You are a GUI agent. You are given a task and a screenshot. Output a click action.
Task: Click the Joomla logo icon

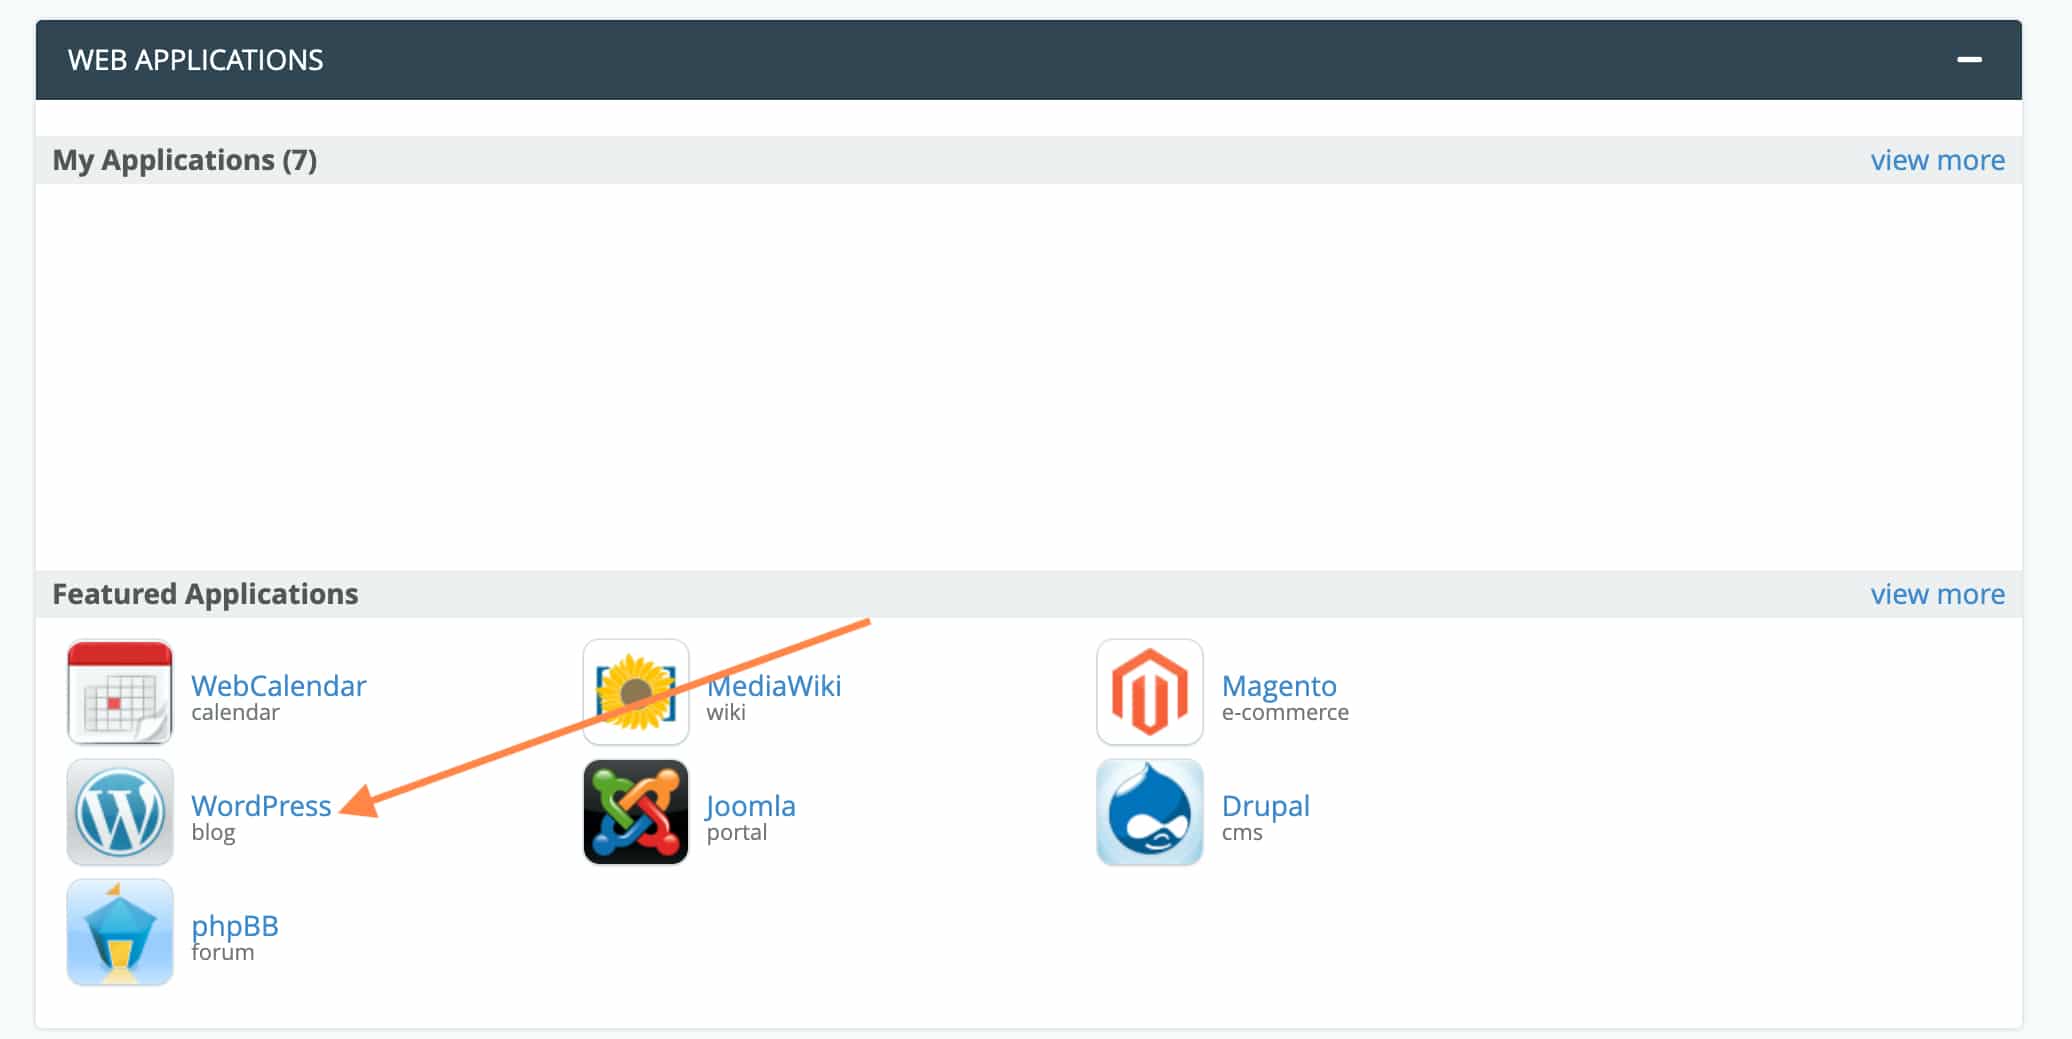tap(636, 812)
